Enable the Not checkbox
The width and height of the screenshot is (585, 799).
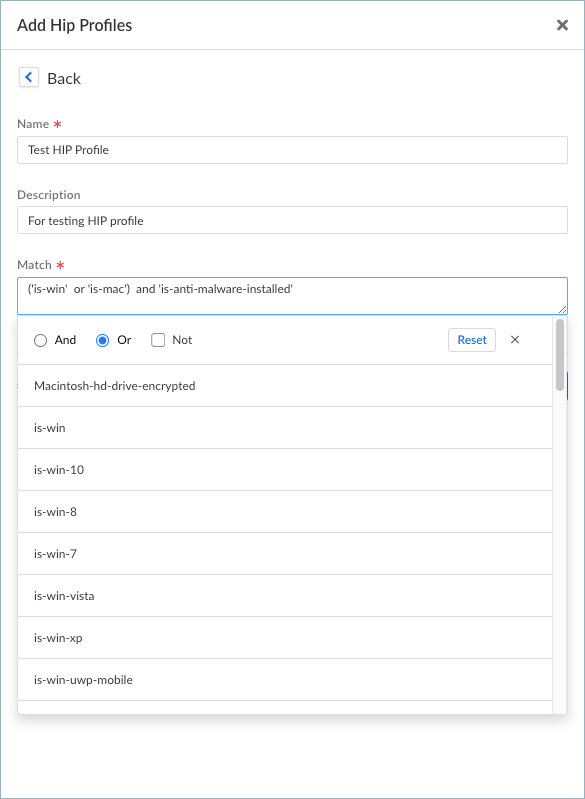point(158,340)
